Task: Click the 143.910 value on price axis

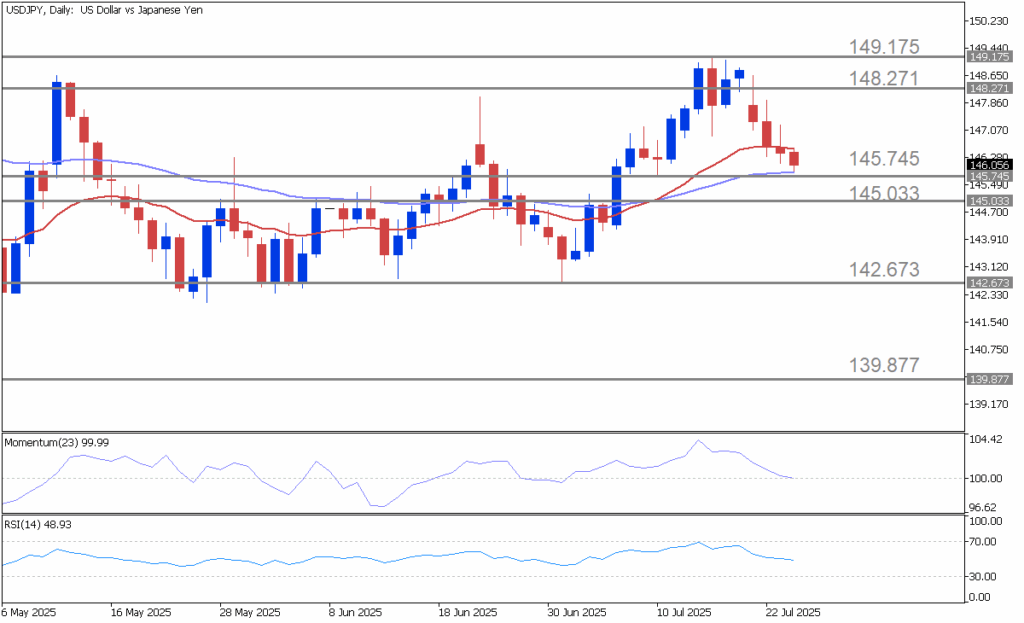Action: [x=989, y=240]
